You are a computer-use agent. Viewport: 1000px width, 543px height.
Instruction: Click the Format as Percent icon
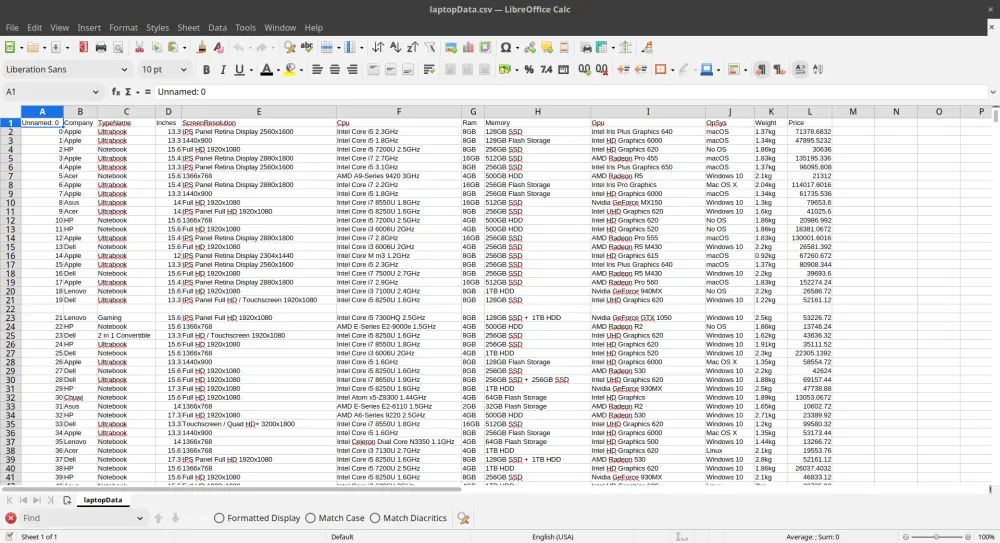click(x=529, y=70)
